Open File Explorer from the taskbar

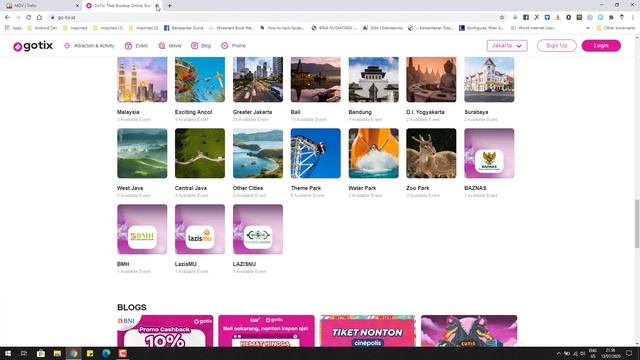(57, 353)
